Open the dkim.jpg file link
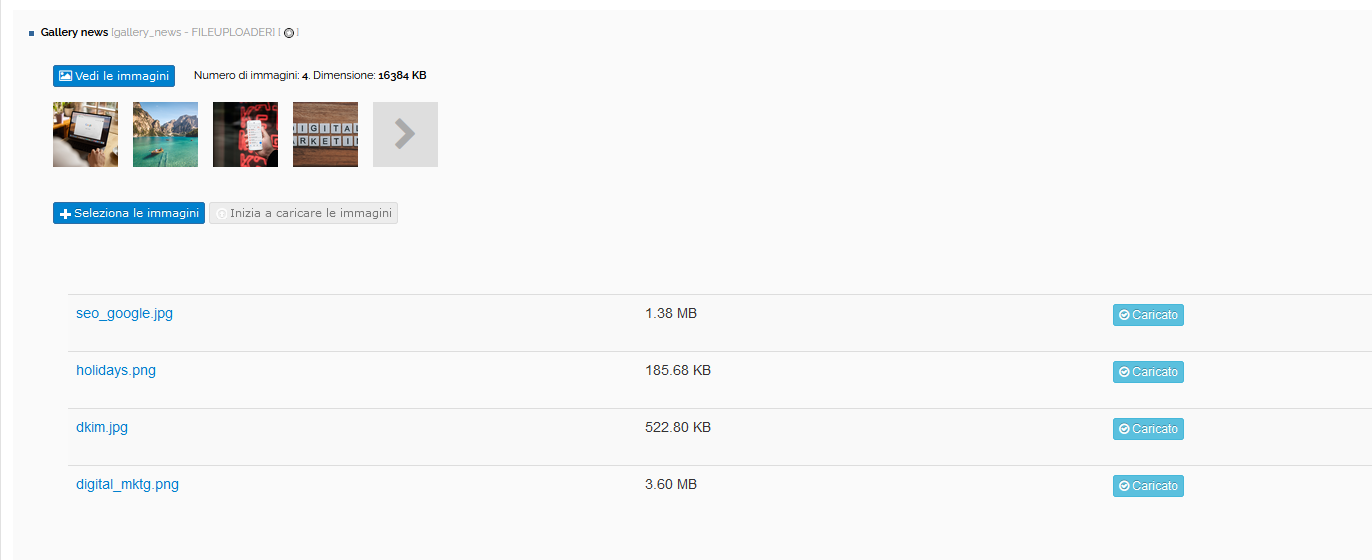Viewport: 1372px width, 560px height. pyautogui.click(x=102, y=427)
